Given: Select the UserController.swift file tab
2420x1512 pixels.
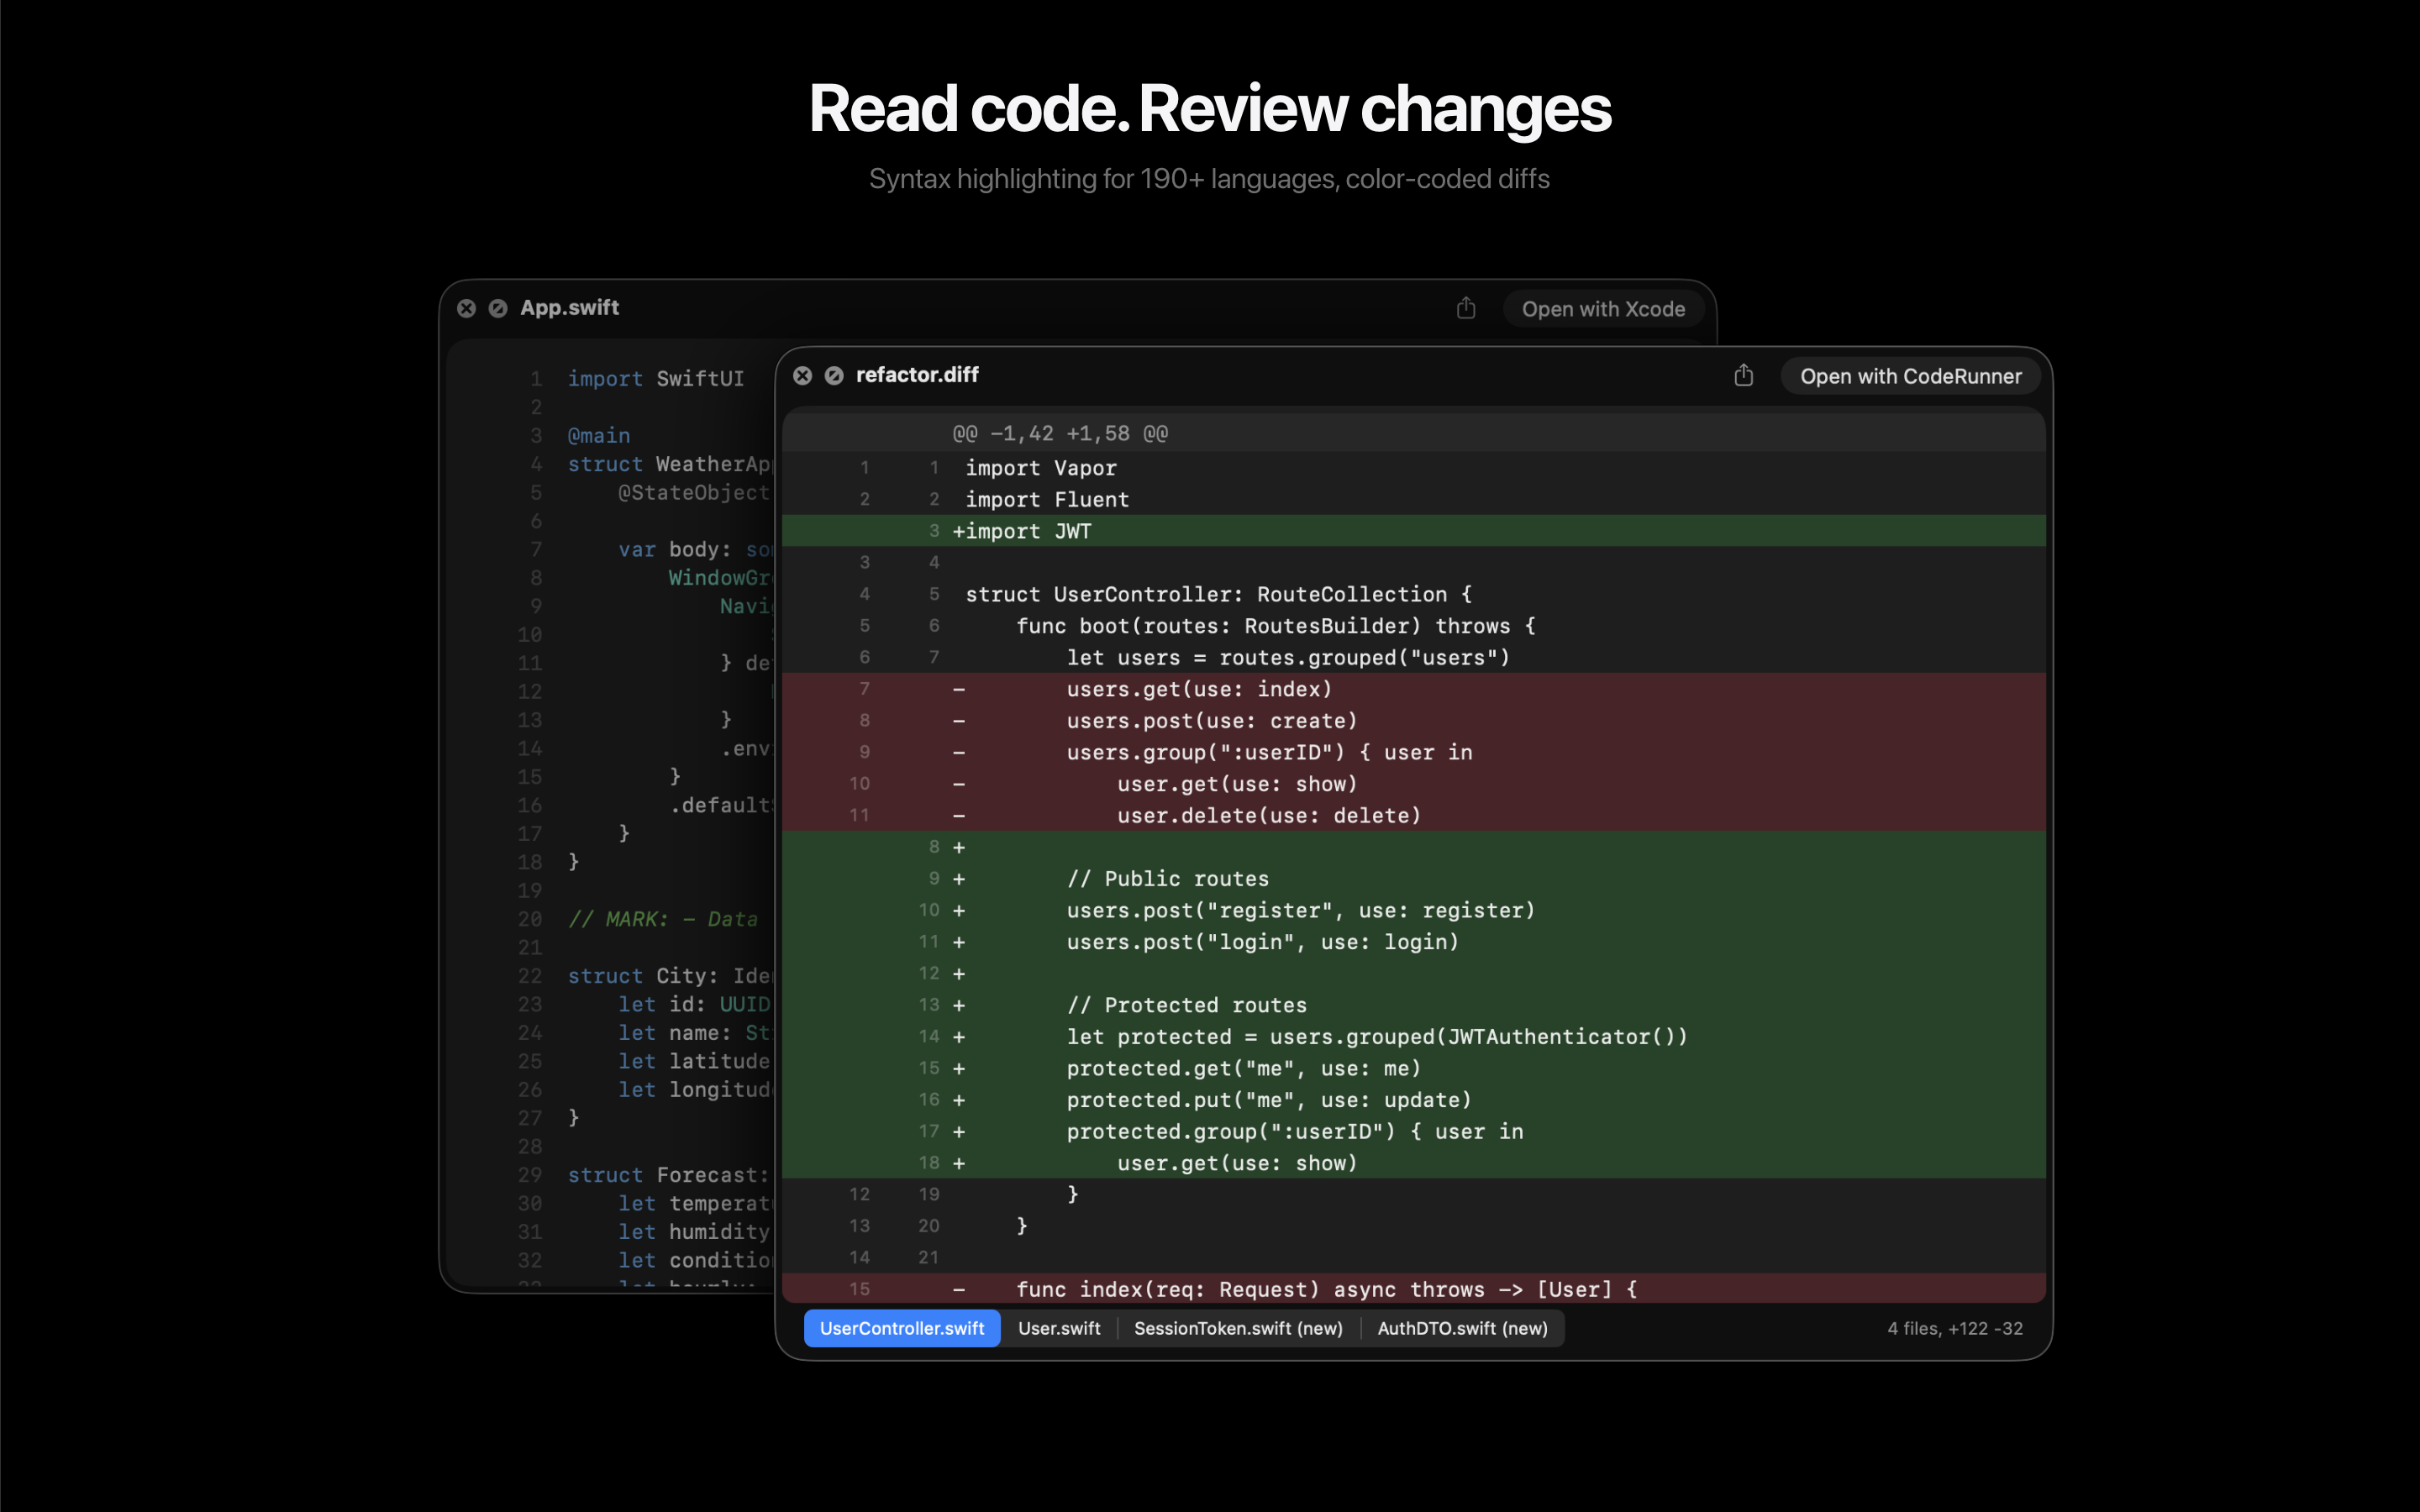Looking at the screenshot, I should pos(901,1328).
